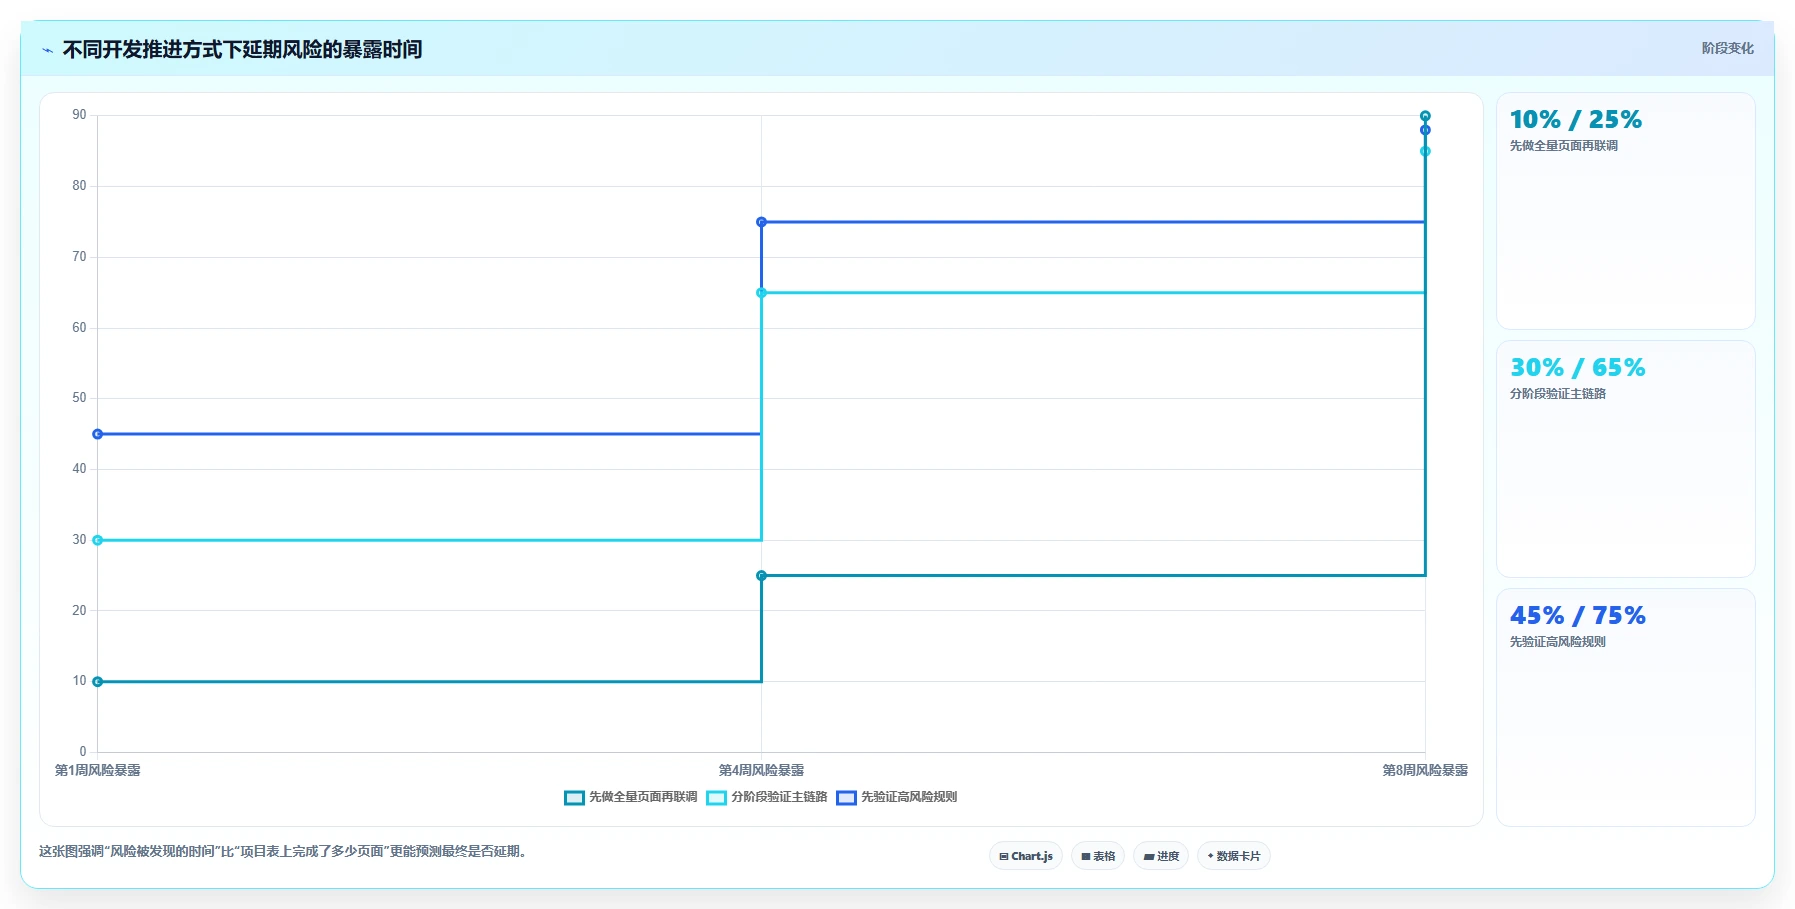This screenshot has width=1795, height=909.
Task: Select the 30% / 65% stat card
Action: (x=1625, y=459)
